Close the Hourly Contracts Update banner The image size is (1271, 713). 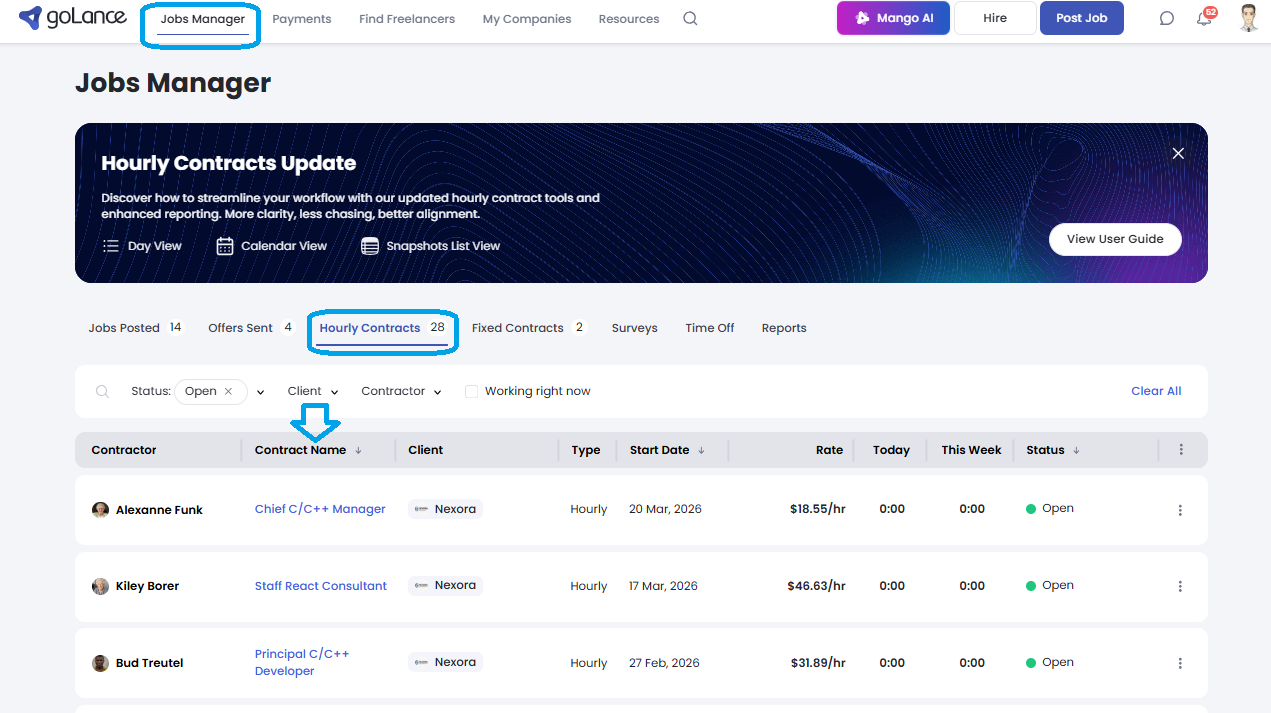click(x=1178, y=153)
